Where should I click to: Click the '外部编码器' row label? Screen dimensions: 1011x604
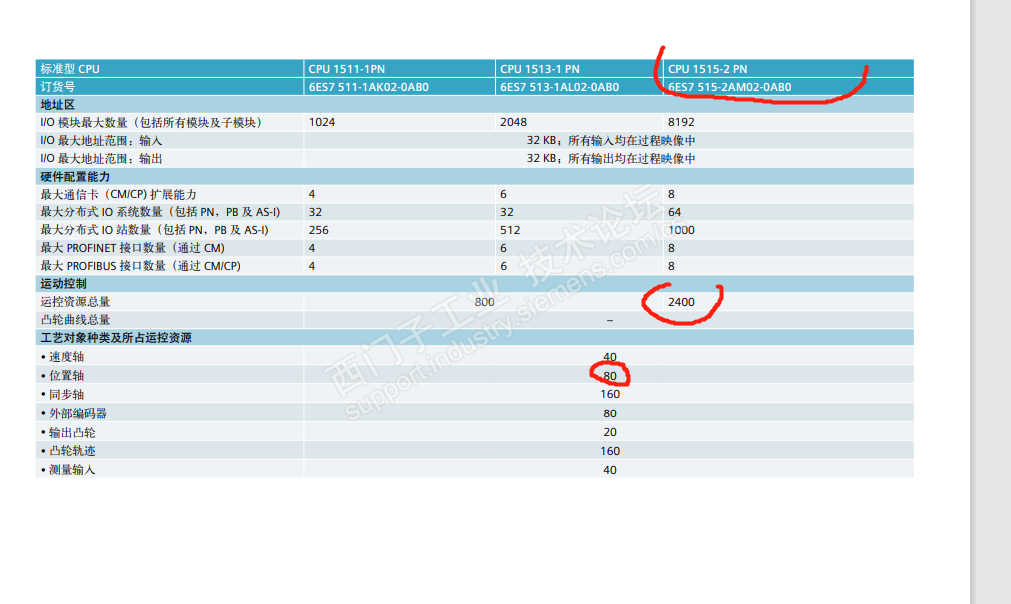(74, 413)
